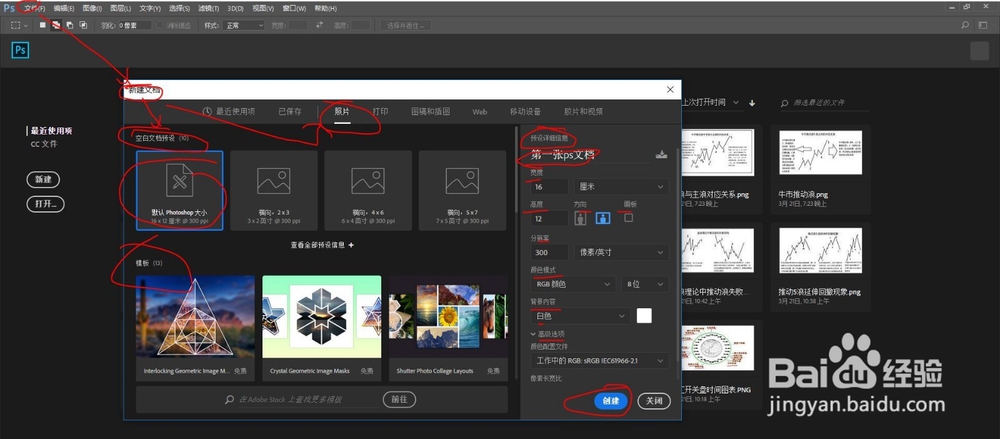Select the Subtract from selection icon
1000x439 pixels.
(x=70, y=25)
